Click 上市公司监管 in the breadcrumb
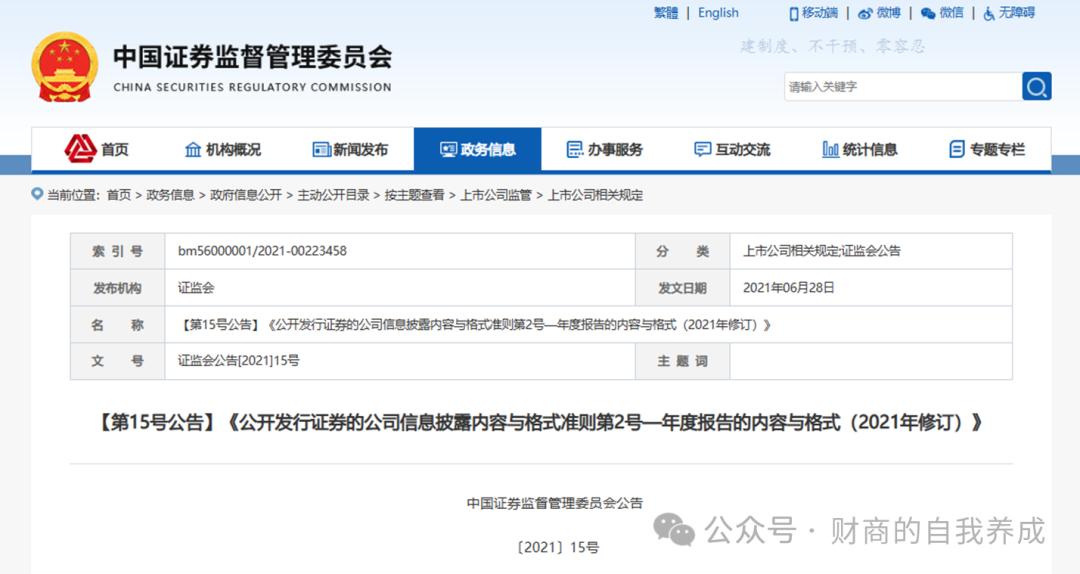The width and height of the screenshot is (1080, 574). (496, 195)
